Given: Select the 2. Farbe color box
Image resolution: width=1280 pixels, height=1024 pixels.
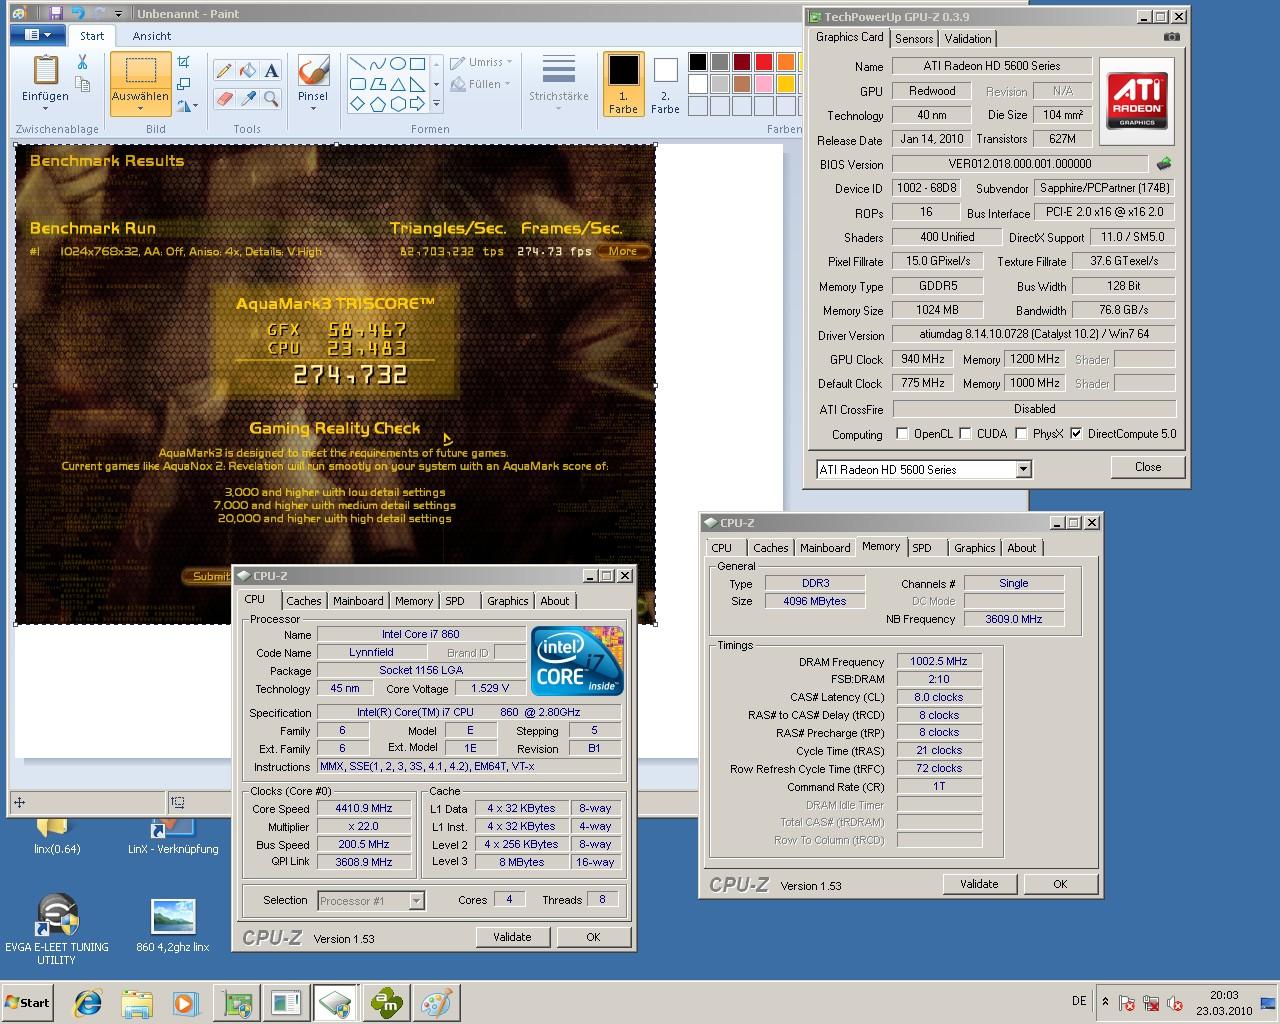Looking at the screenshot, I should coord(665,84).
